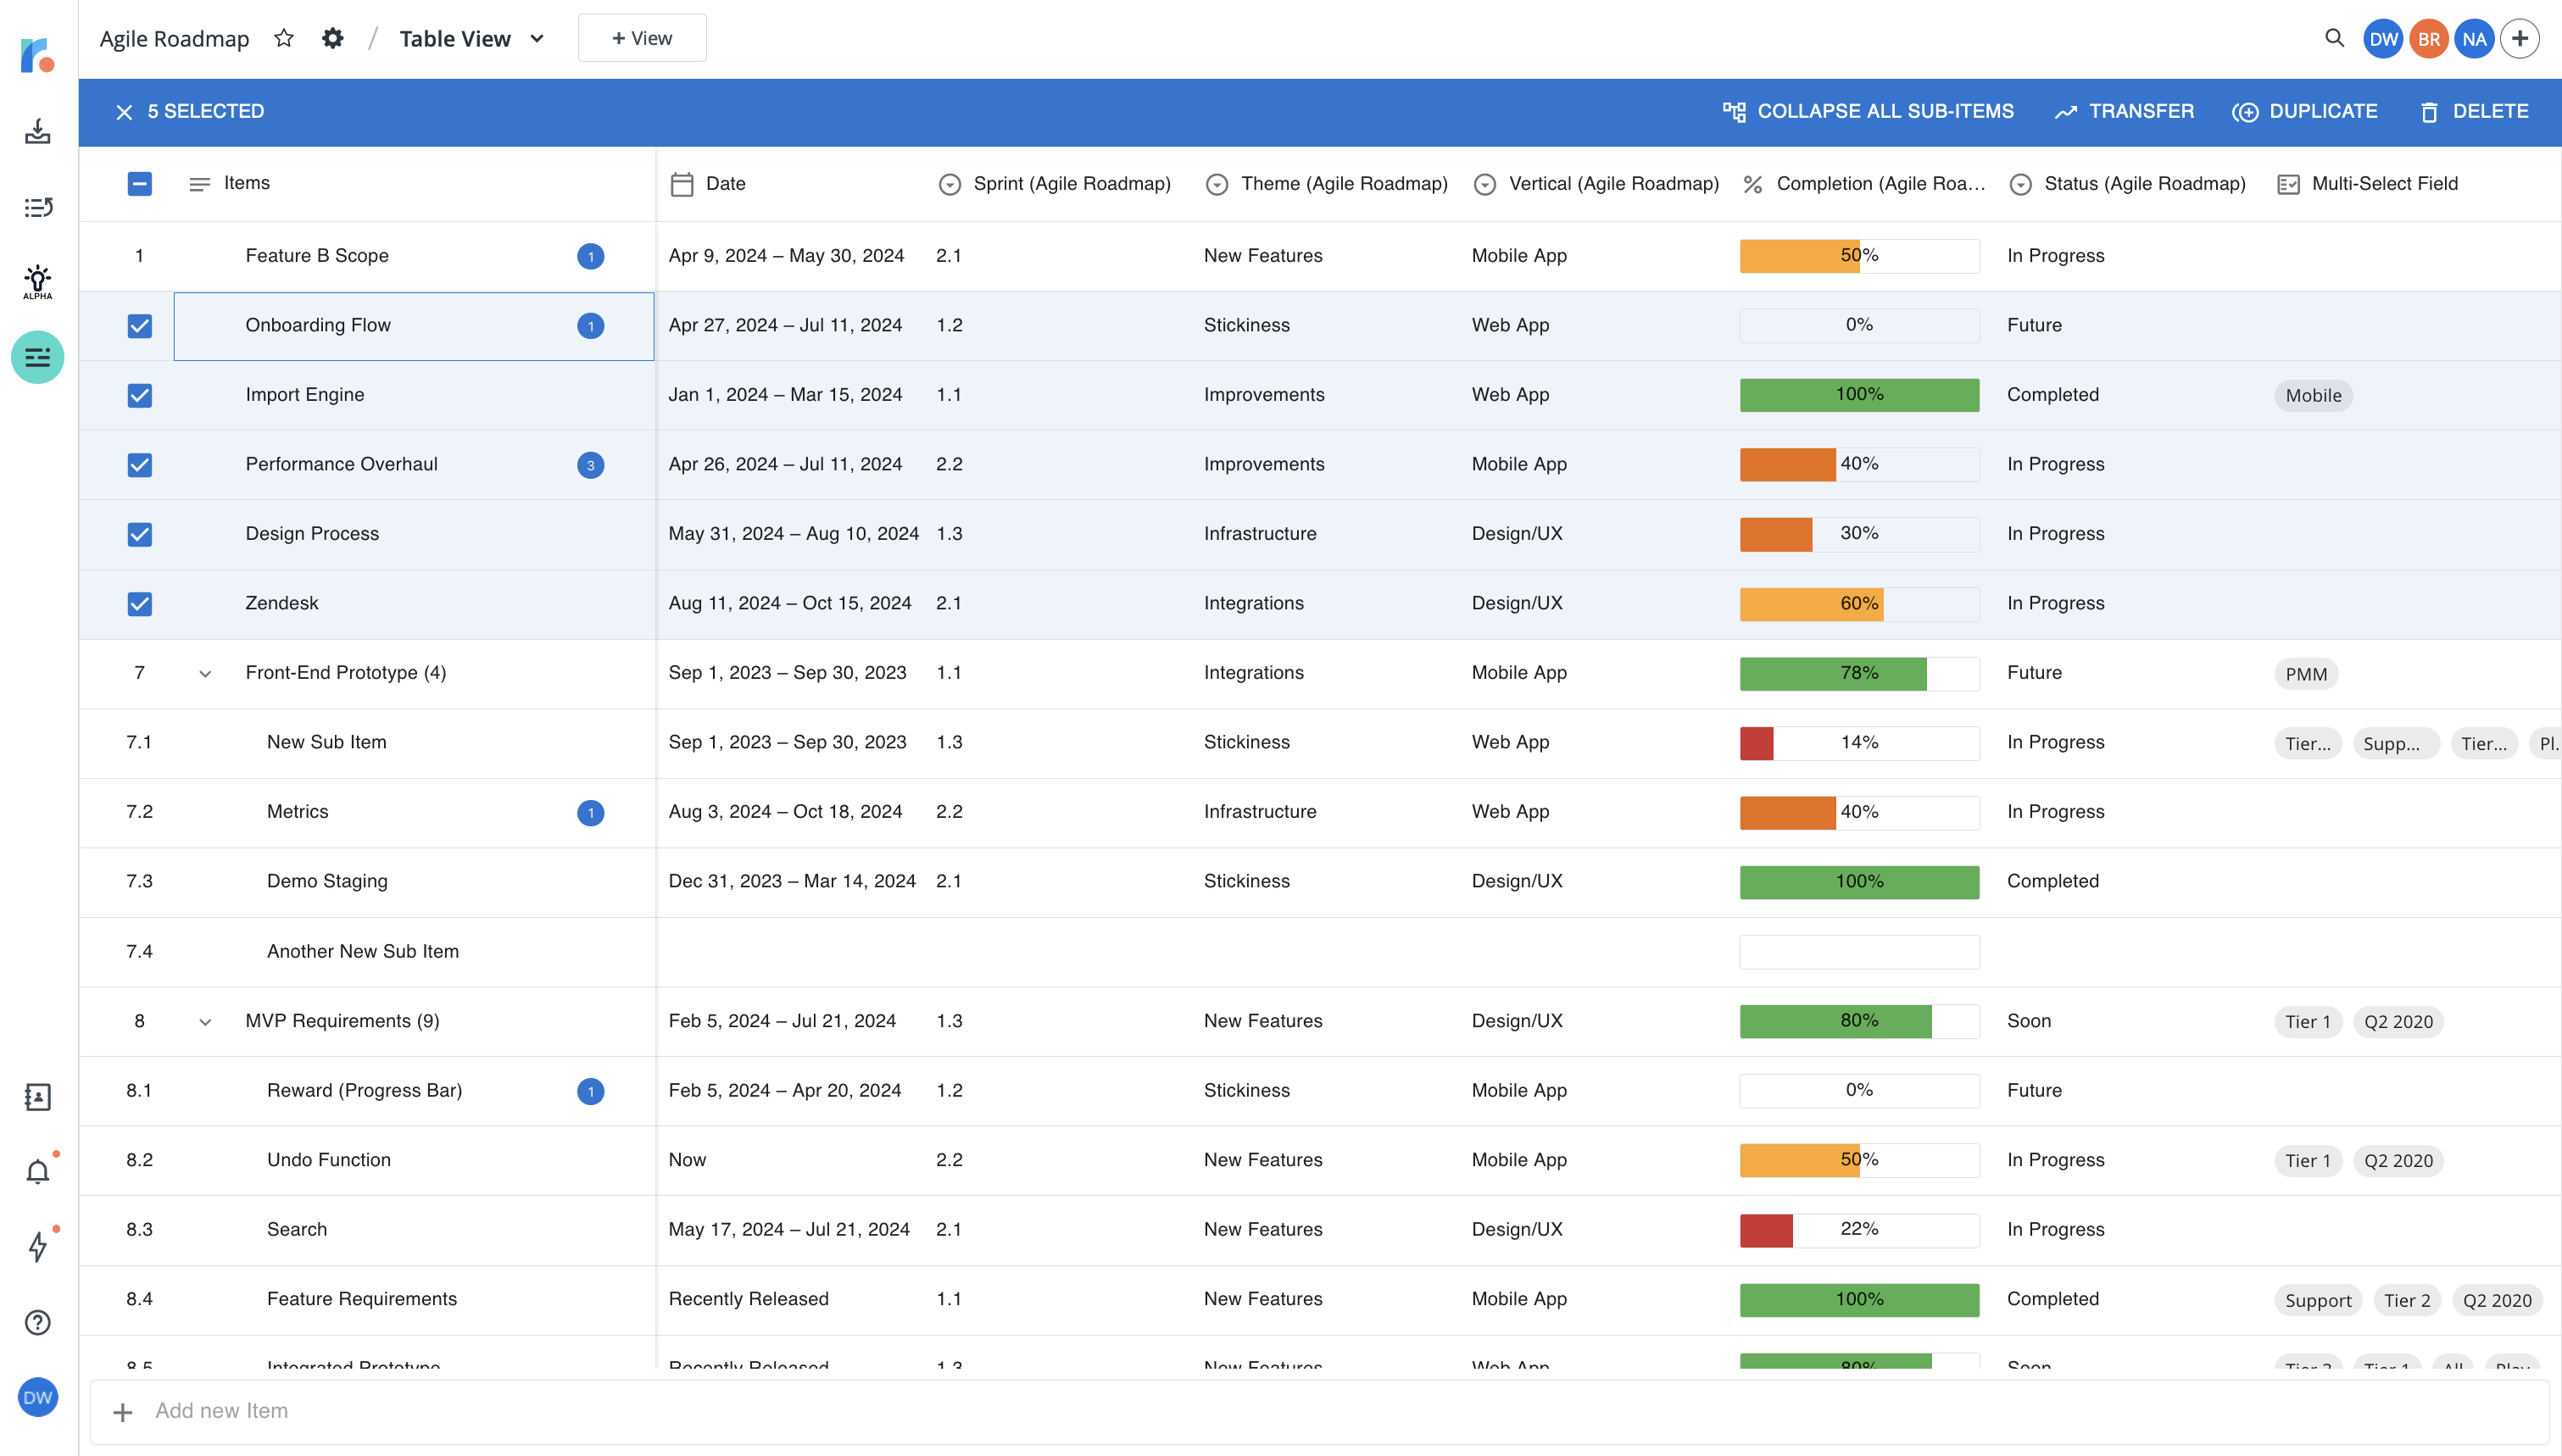The image size is (2562, 1456).
Task: Select the teal roadmap view sidebar icon
Action: click(37, 357)
